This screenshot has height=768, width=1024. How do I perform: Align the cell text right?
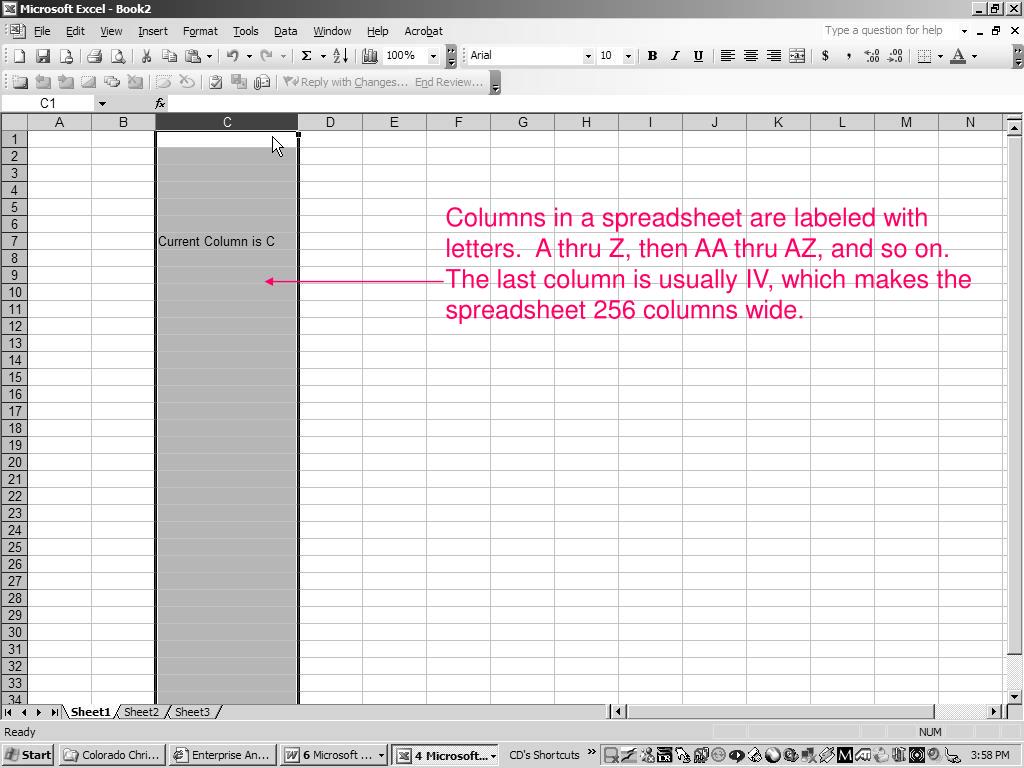point(774,56)
